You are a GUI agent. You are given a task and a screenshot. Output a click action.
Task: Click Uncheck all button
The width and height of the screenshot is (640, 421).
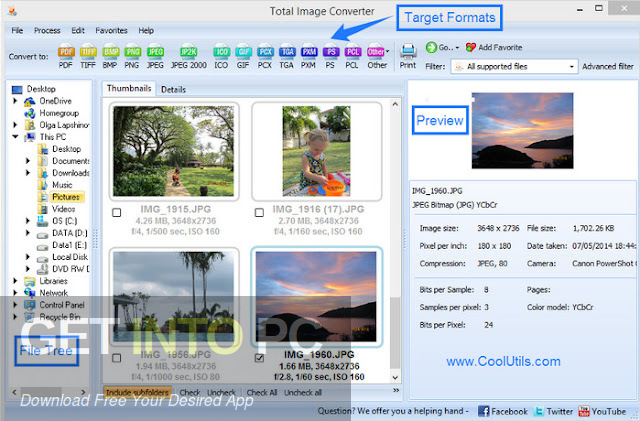[303, 392]
